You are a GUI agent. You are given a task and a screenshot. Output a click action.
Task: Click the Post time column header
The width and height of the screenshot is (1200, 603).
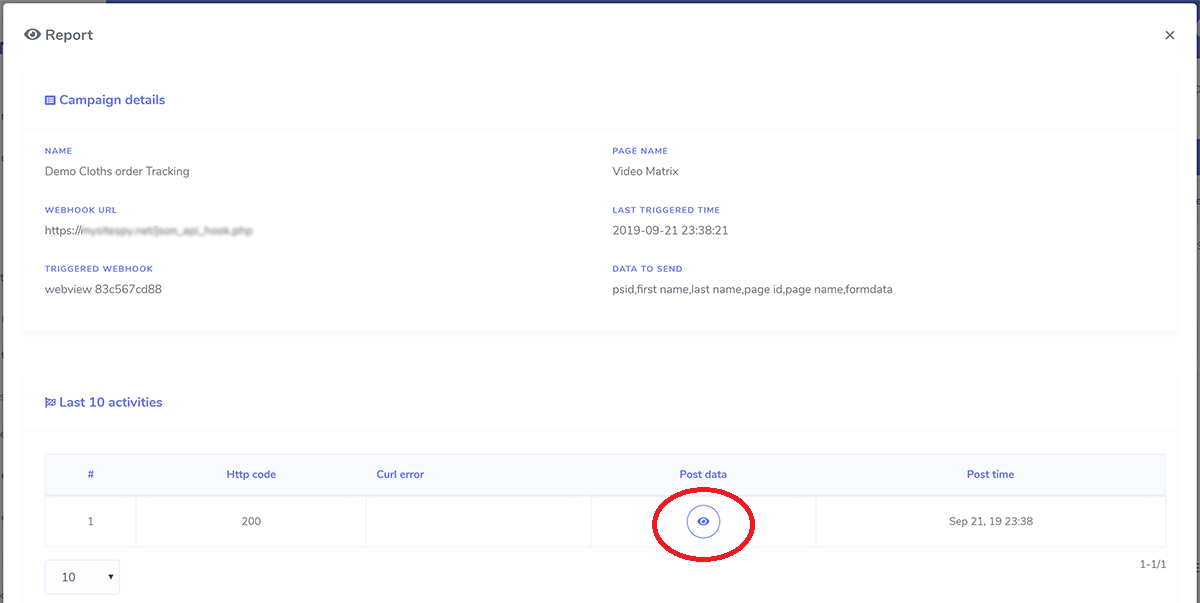click(990, 474)
